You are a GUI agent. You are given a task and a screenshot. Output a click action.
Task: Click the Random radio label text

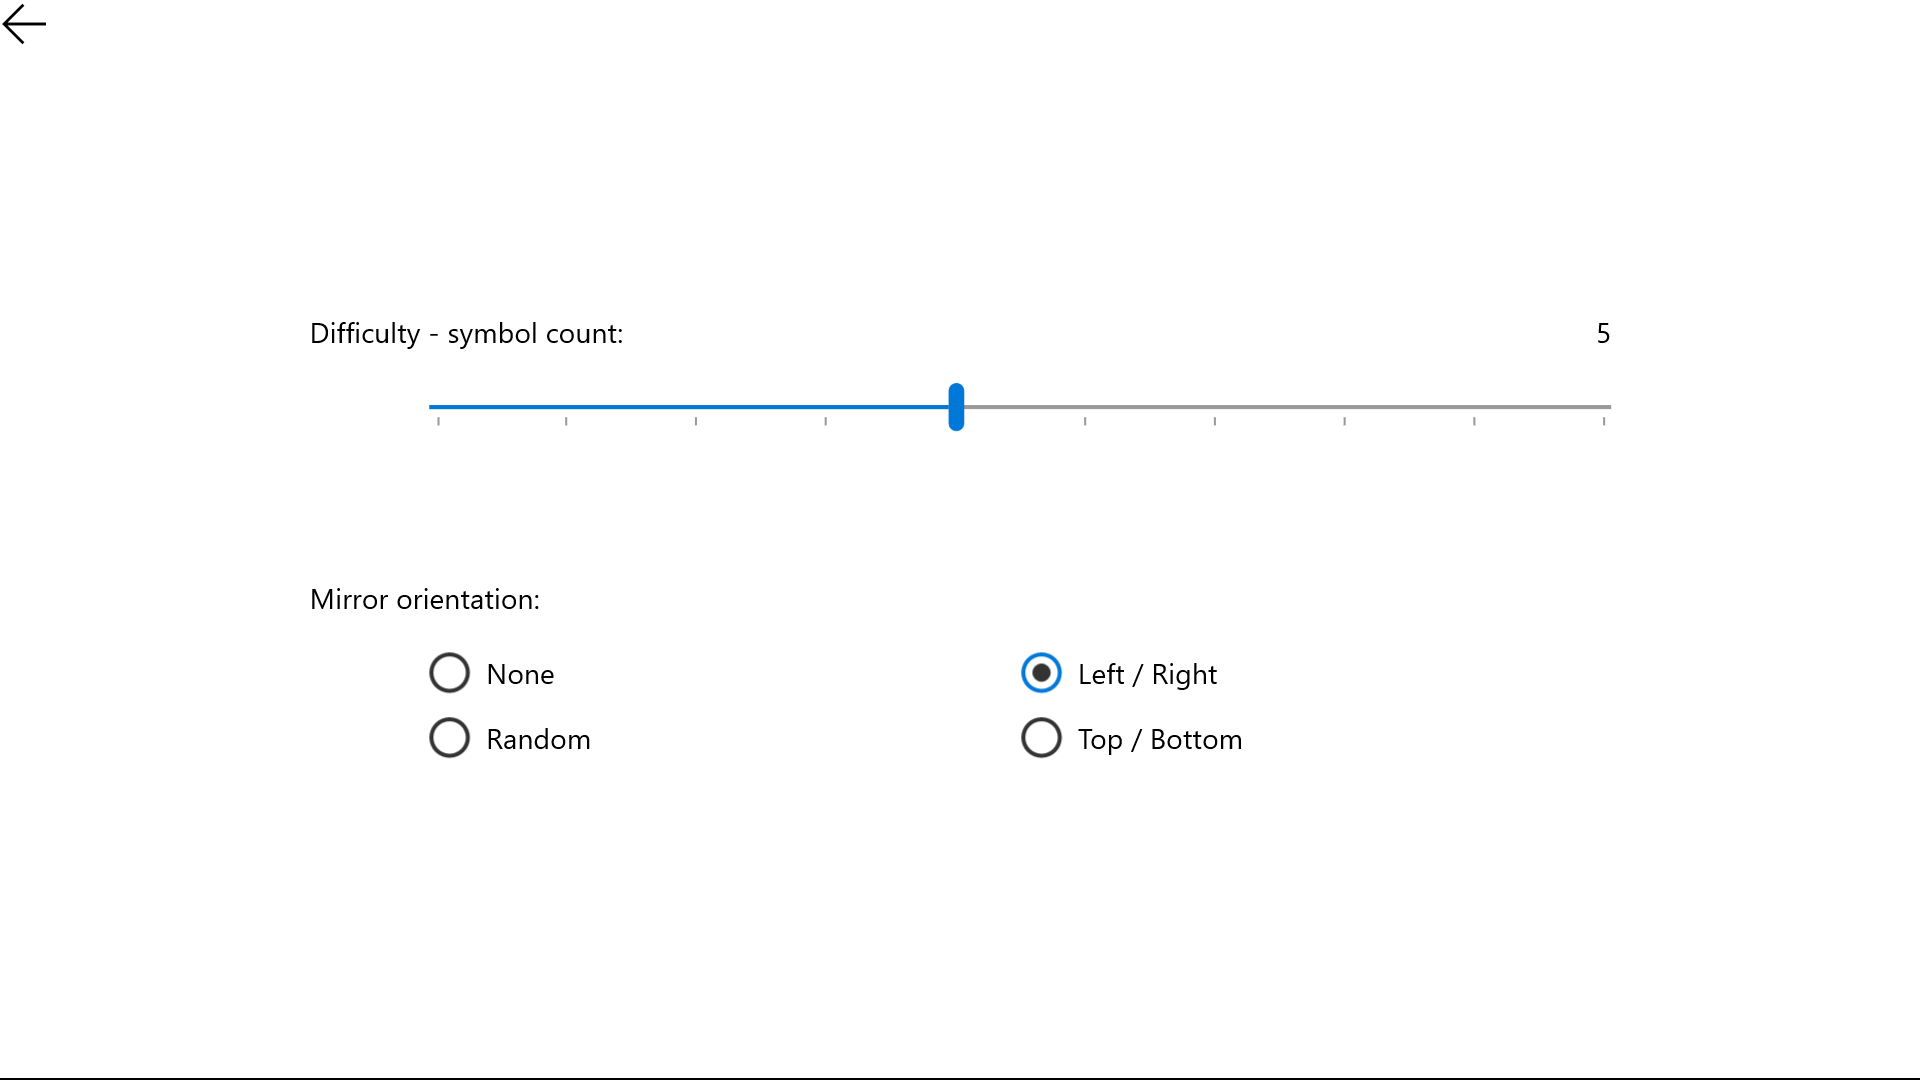coord(538,740)
